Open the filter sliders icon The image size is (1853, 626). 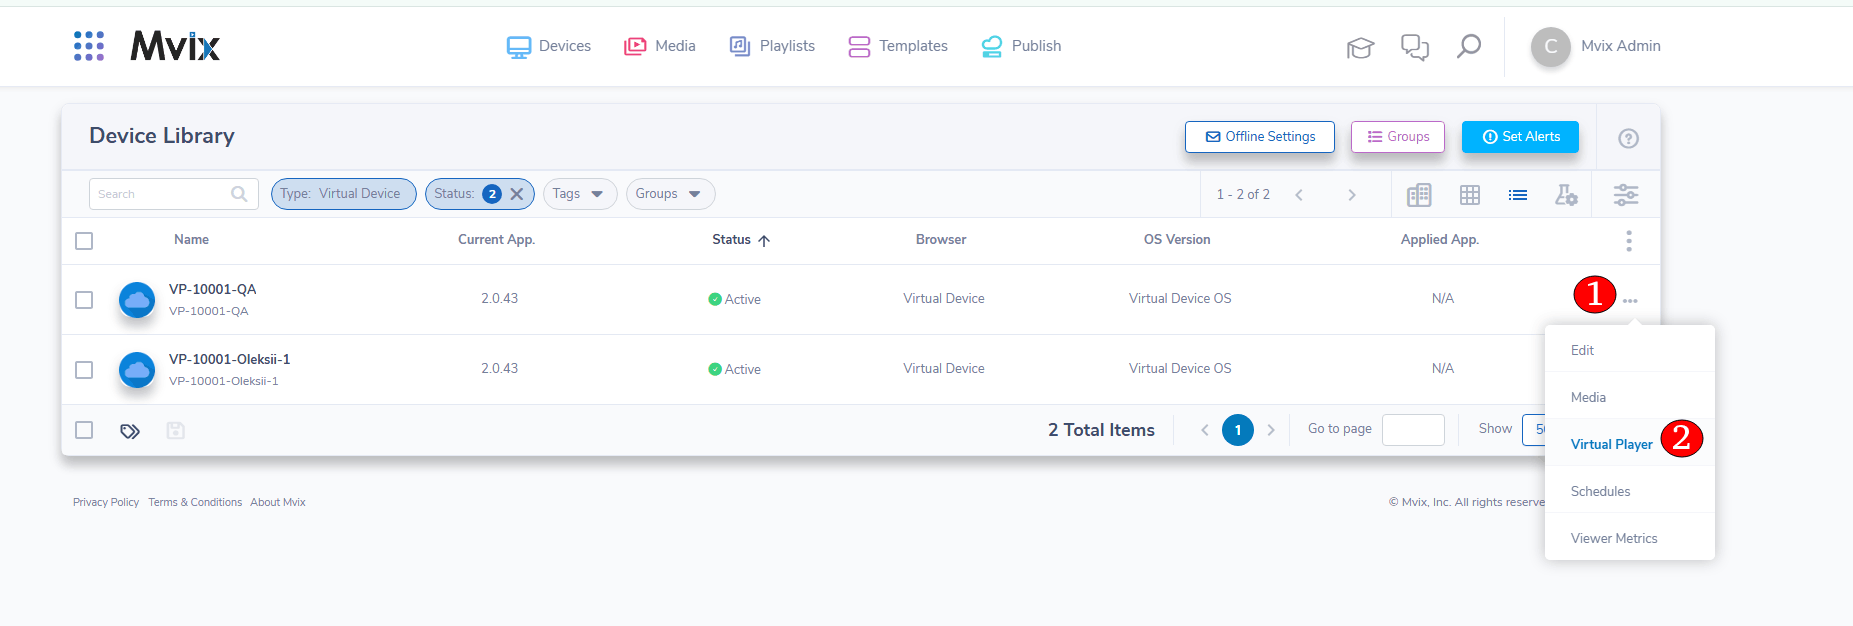click(1626, 195)
